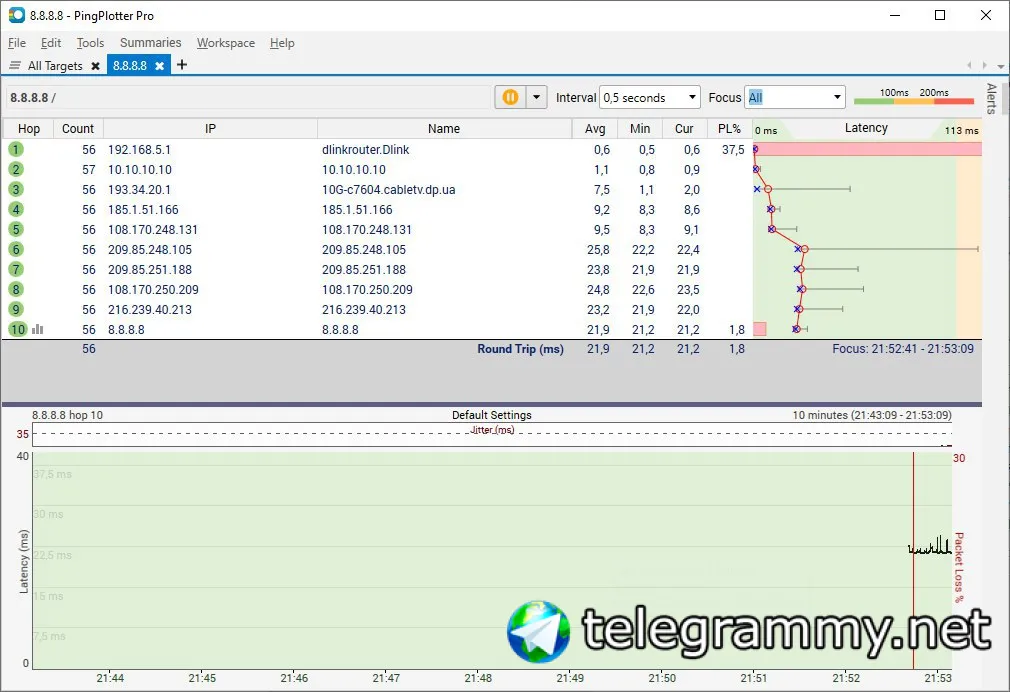
Task: Click the Cur column header
Action: pos(684,128)
